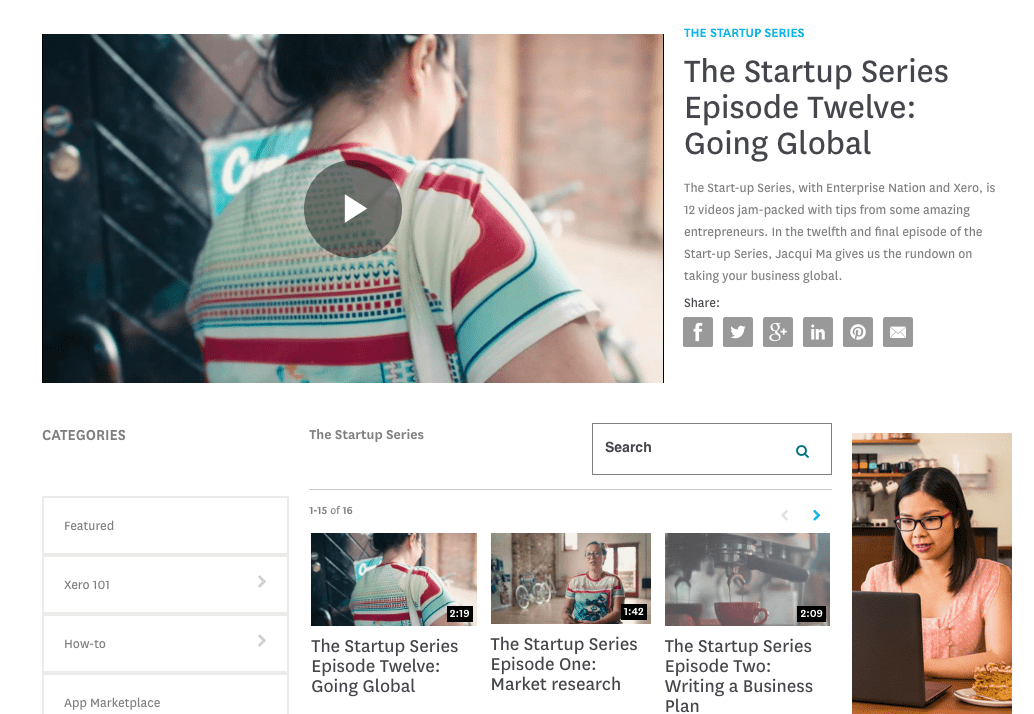Click the search magnifier icon
This screenshot has height=714, width=1034.
[802, 451]
